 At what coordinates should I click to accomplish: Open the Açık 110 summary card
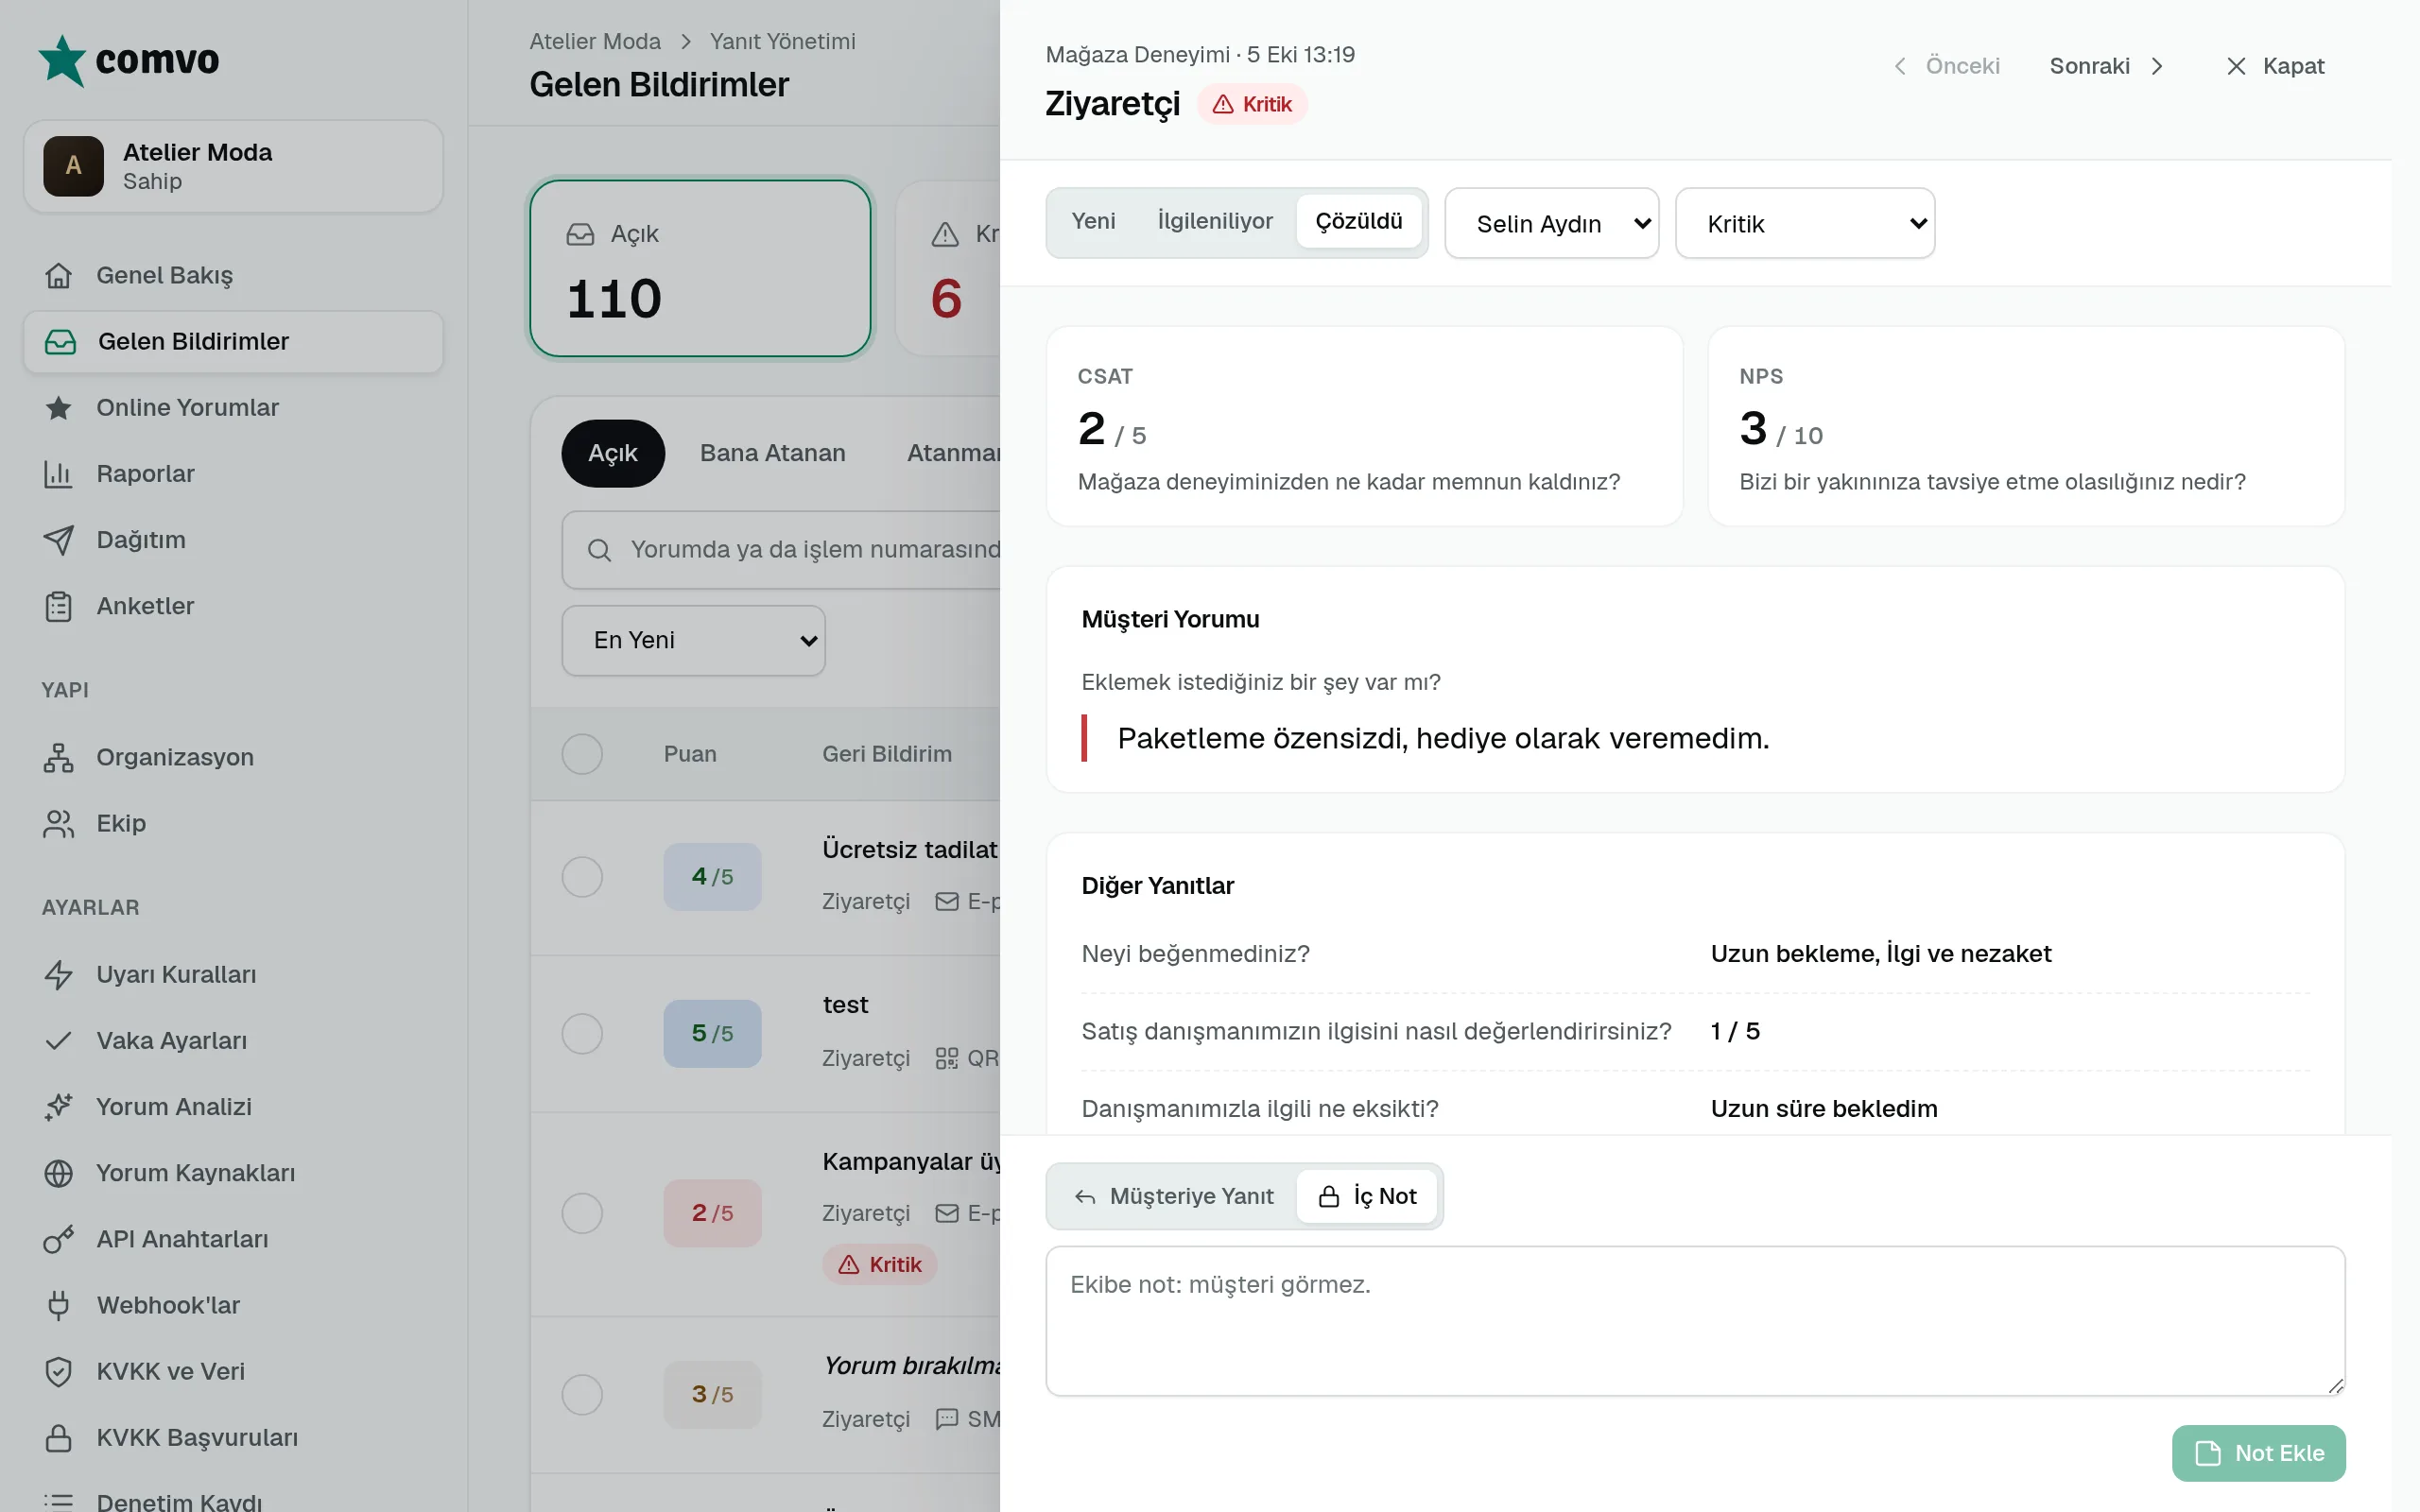pyautogui.click(x=700, y=268)
